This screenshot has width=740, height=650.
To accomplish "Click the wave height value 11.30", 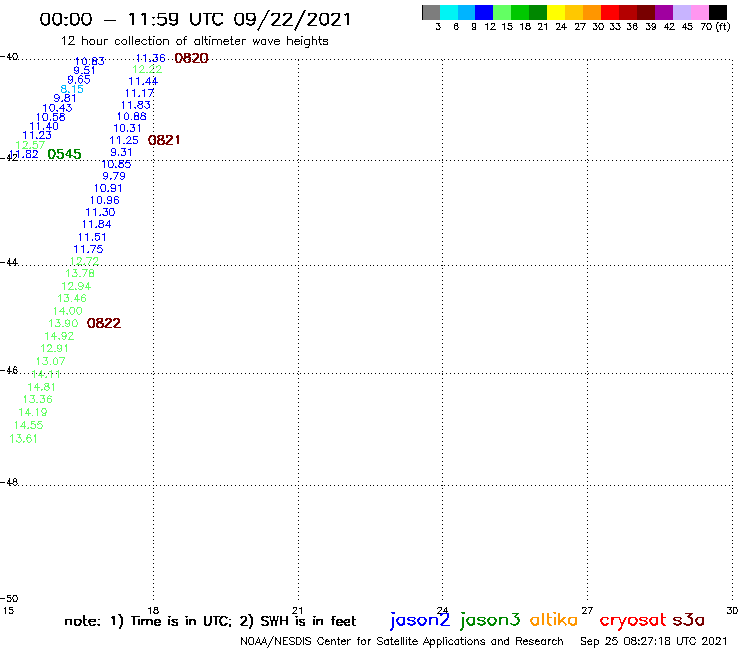I will coord(100,212).
